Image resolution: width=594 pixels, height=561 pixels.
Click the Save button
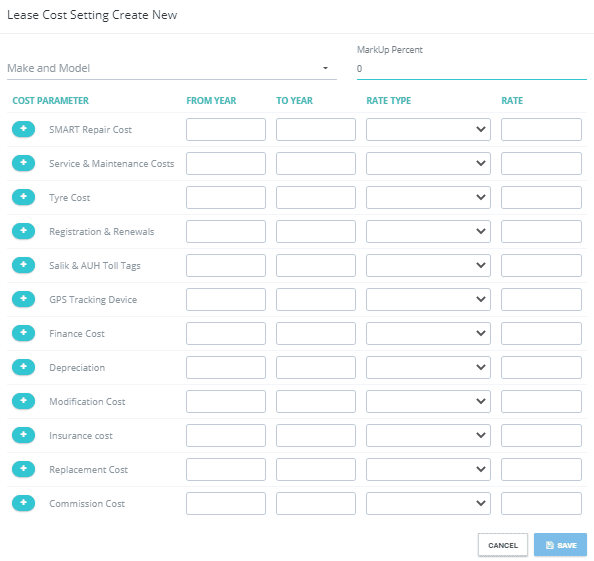tap(560, 545)
